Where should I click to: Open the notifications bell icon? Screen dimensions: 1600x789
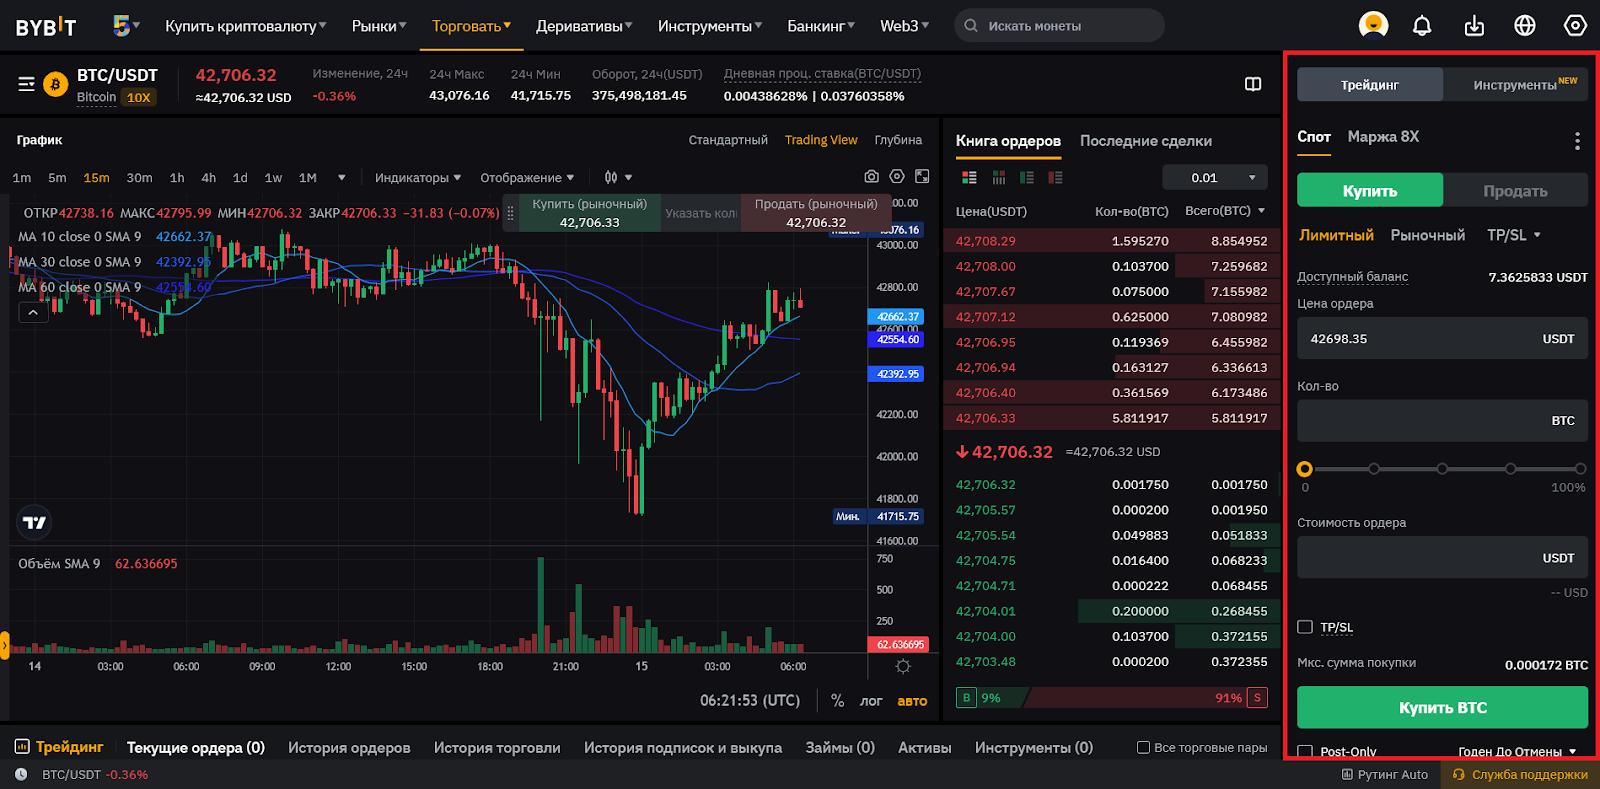pyautogui.click(x=1422, y=26)
